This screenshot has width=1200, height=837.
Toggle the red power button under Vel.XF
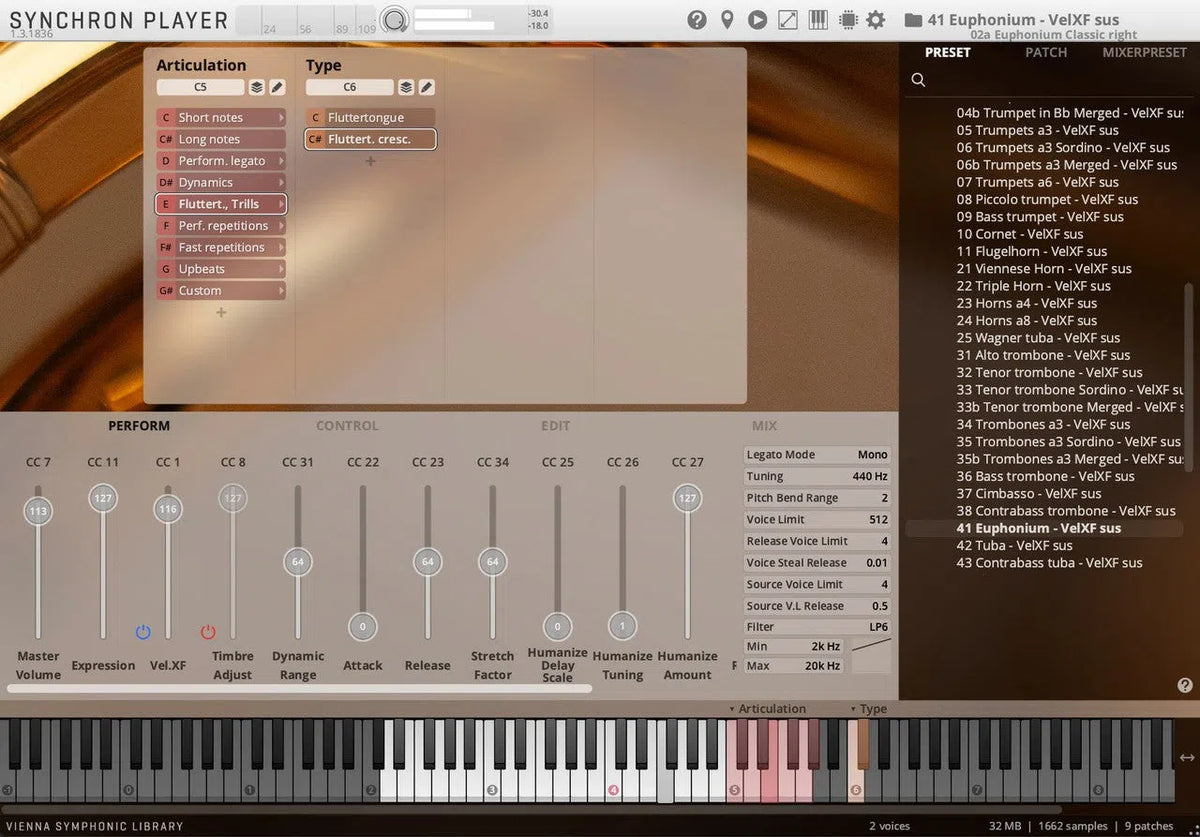pos(208,632)
